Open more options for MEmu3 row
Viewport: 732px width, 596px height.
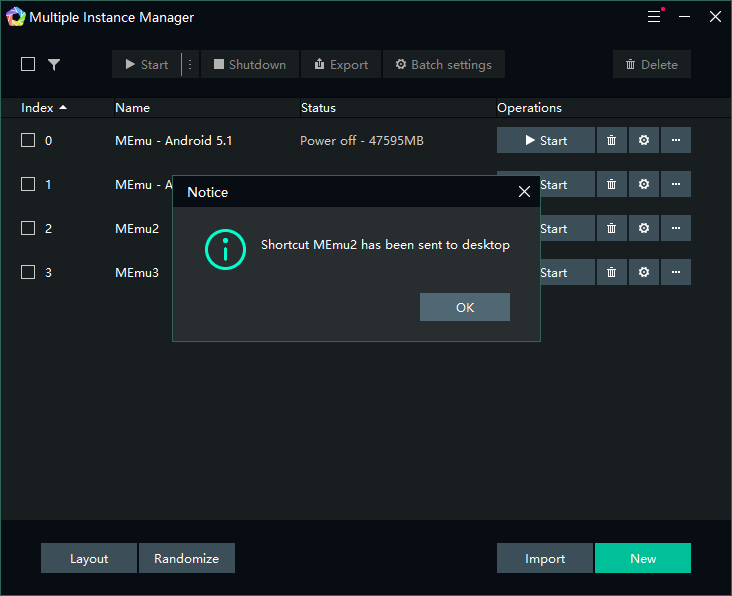676,273
